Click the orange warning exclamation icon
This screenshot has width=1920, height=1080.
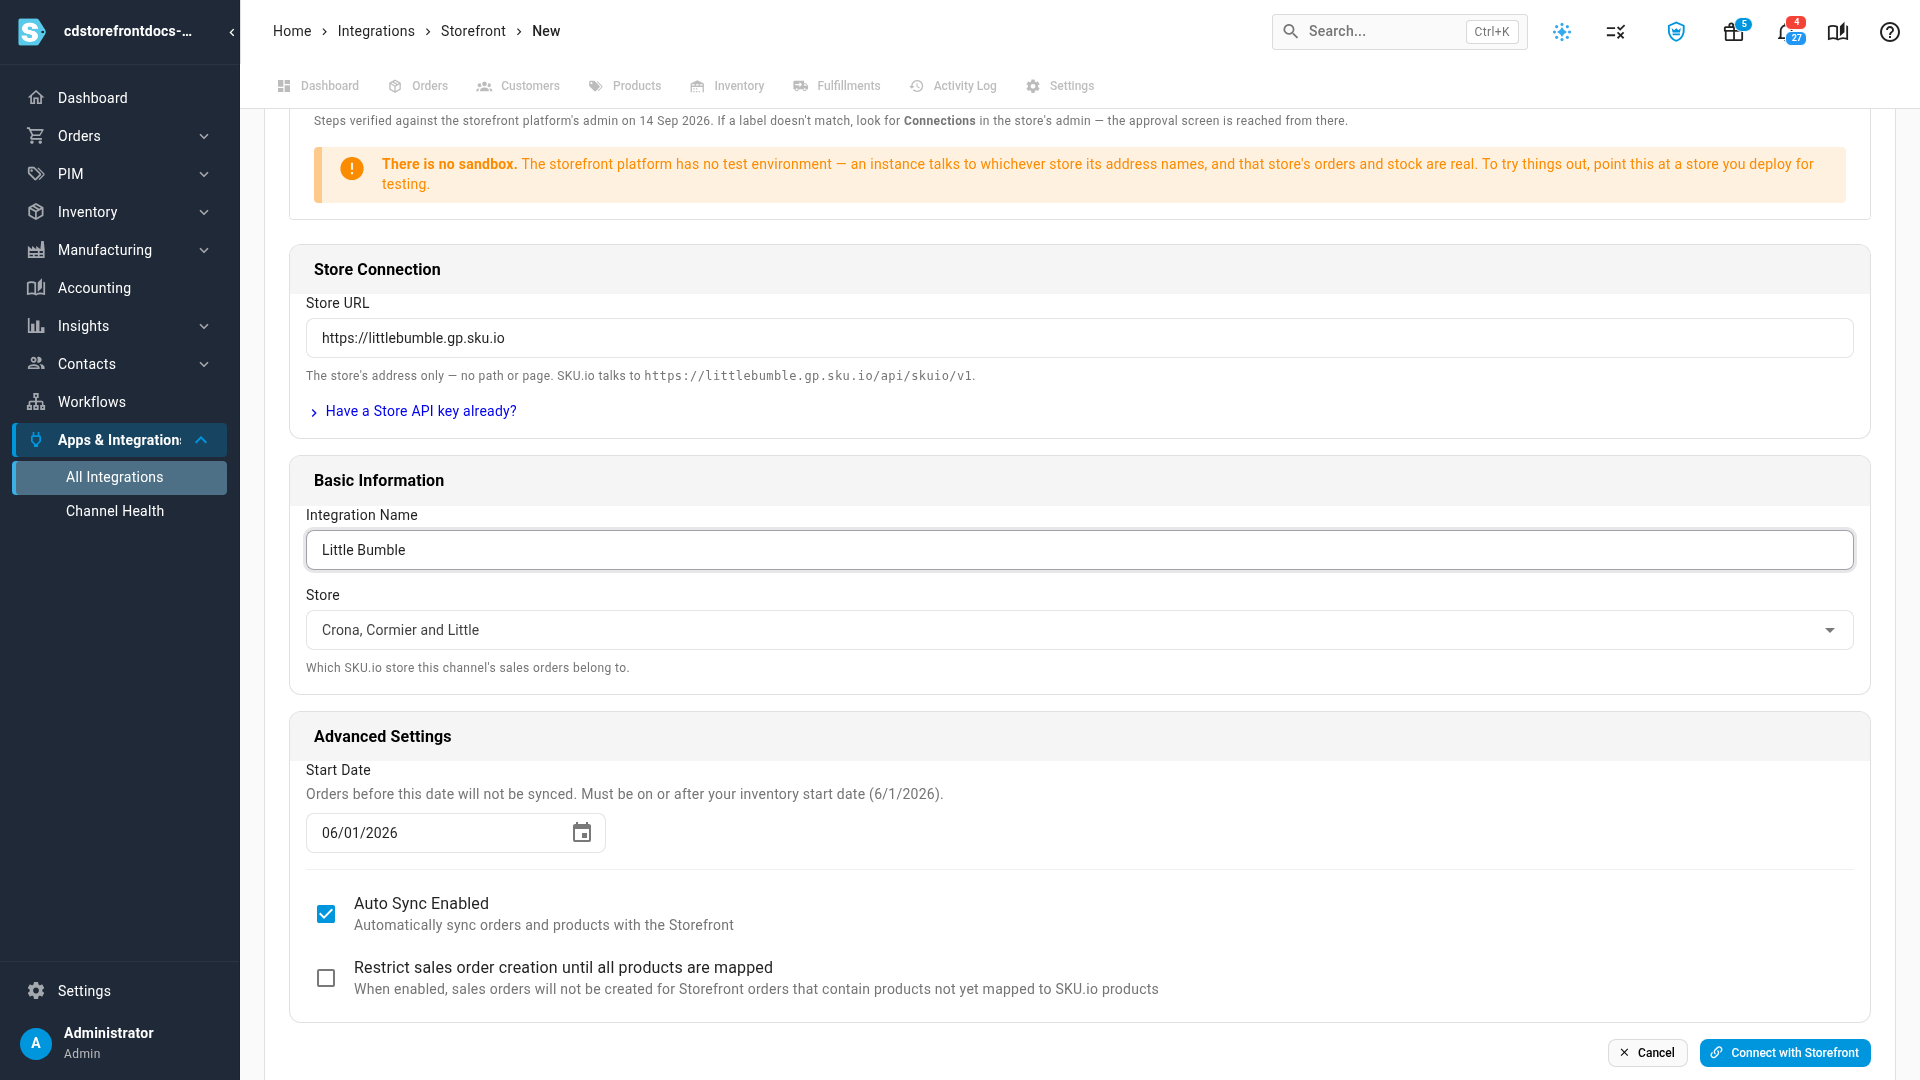pyautogui.click(x=352, y=168)
